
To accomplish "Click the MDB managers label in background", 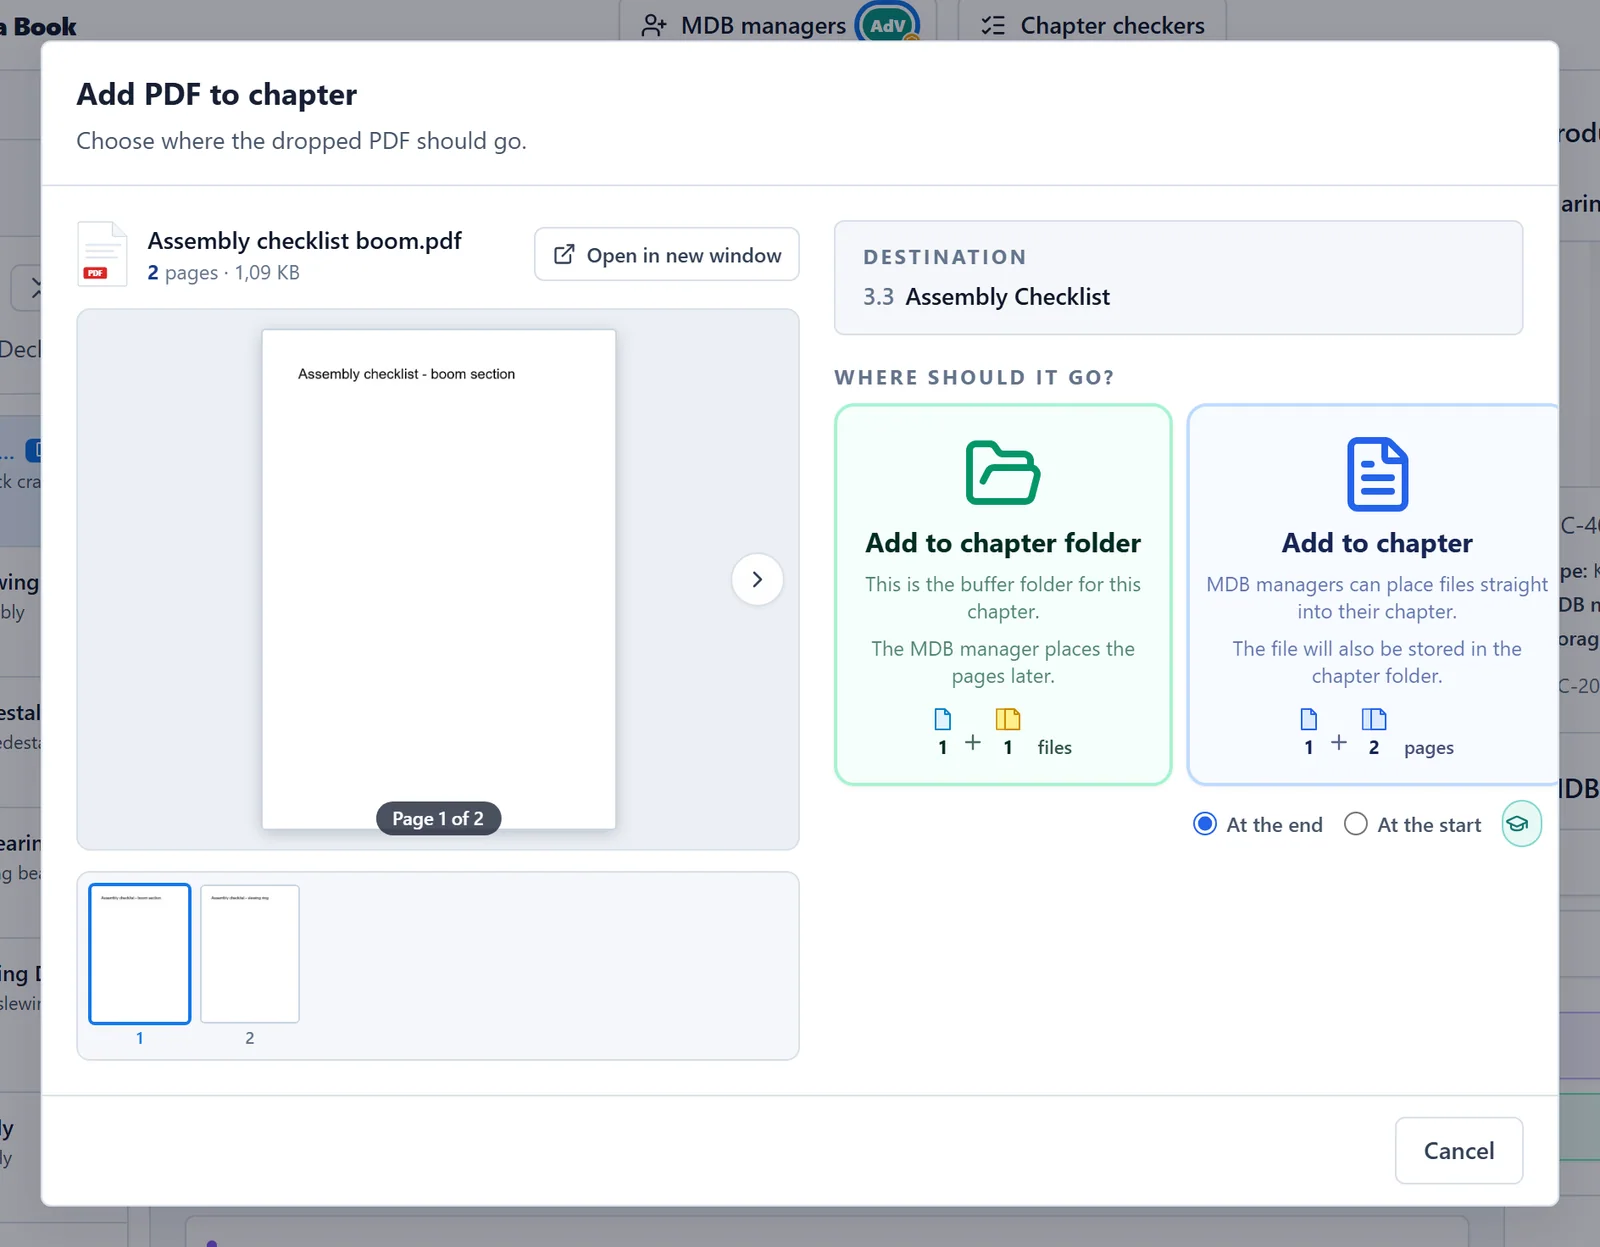I will [x=763, y=25].
